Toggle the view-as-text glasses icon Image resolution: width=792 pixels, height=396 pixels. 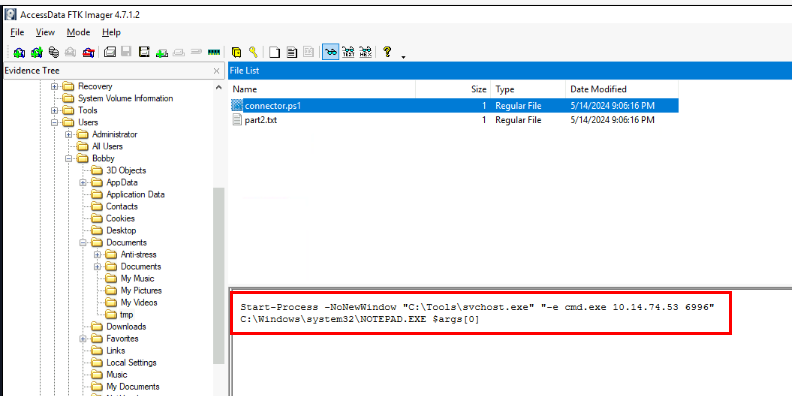[348, 52]
